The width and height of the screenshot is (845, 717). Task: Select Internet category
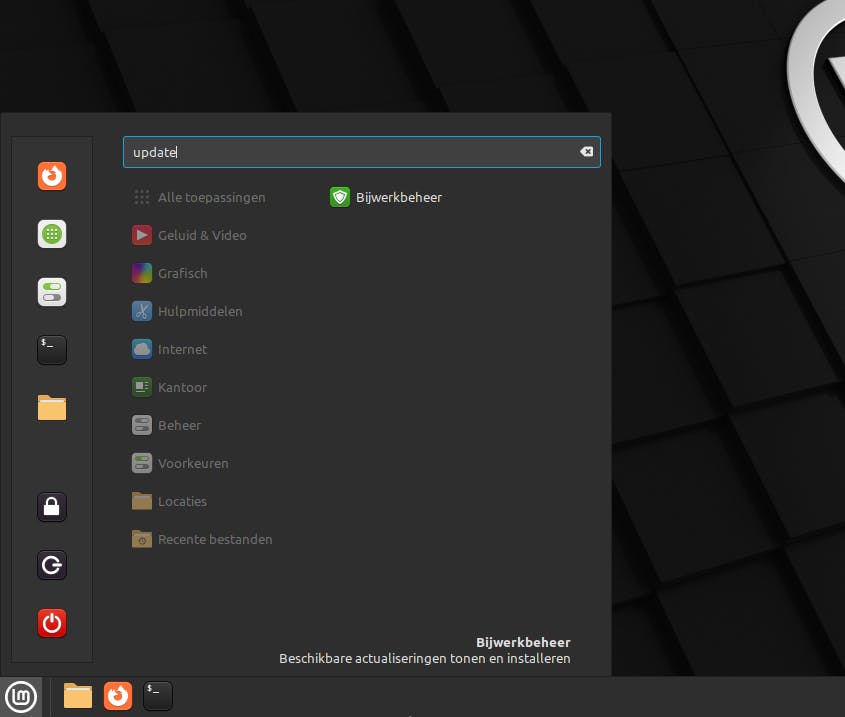pyautogui.click(x=169, y=349)
